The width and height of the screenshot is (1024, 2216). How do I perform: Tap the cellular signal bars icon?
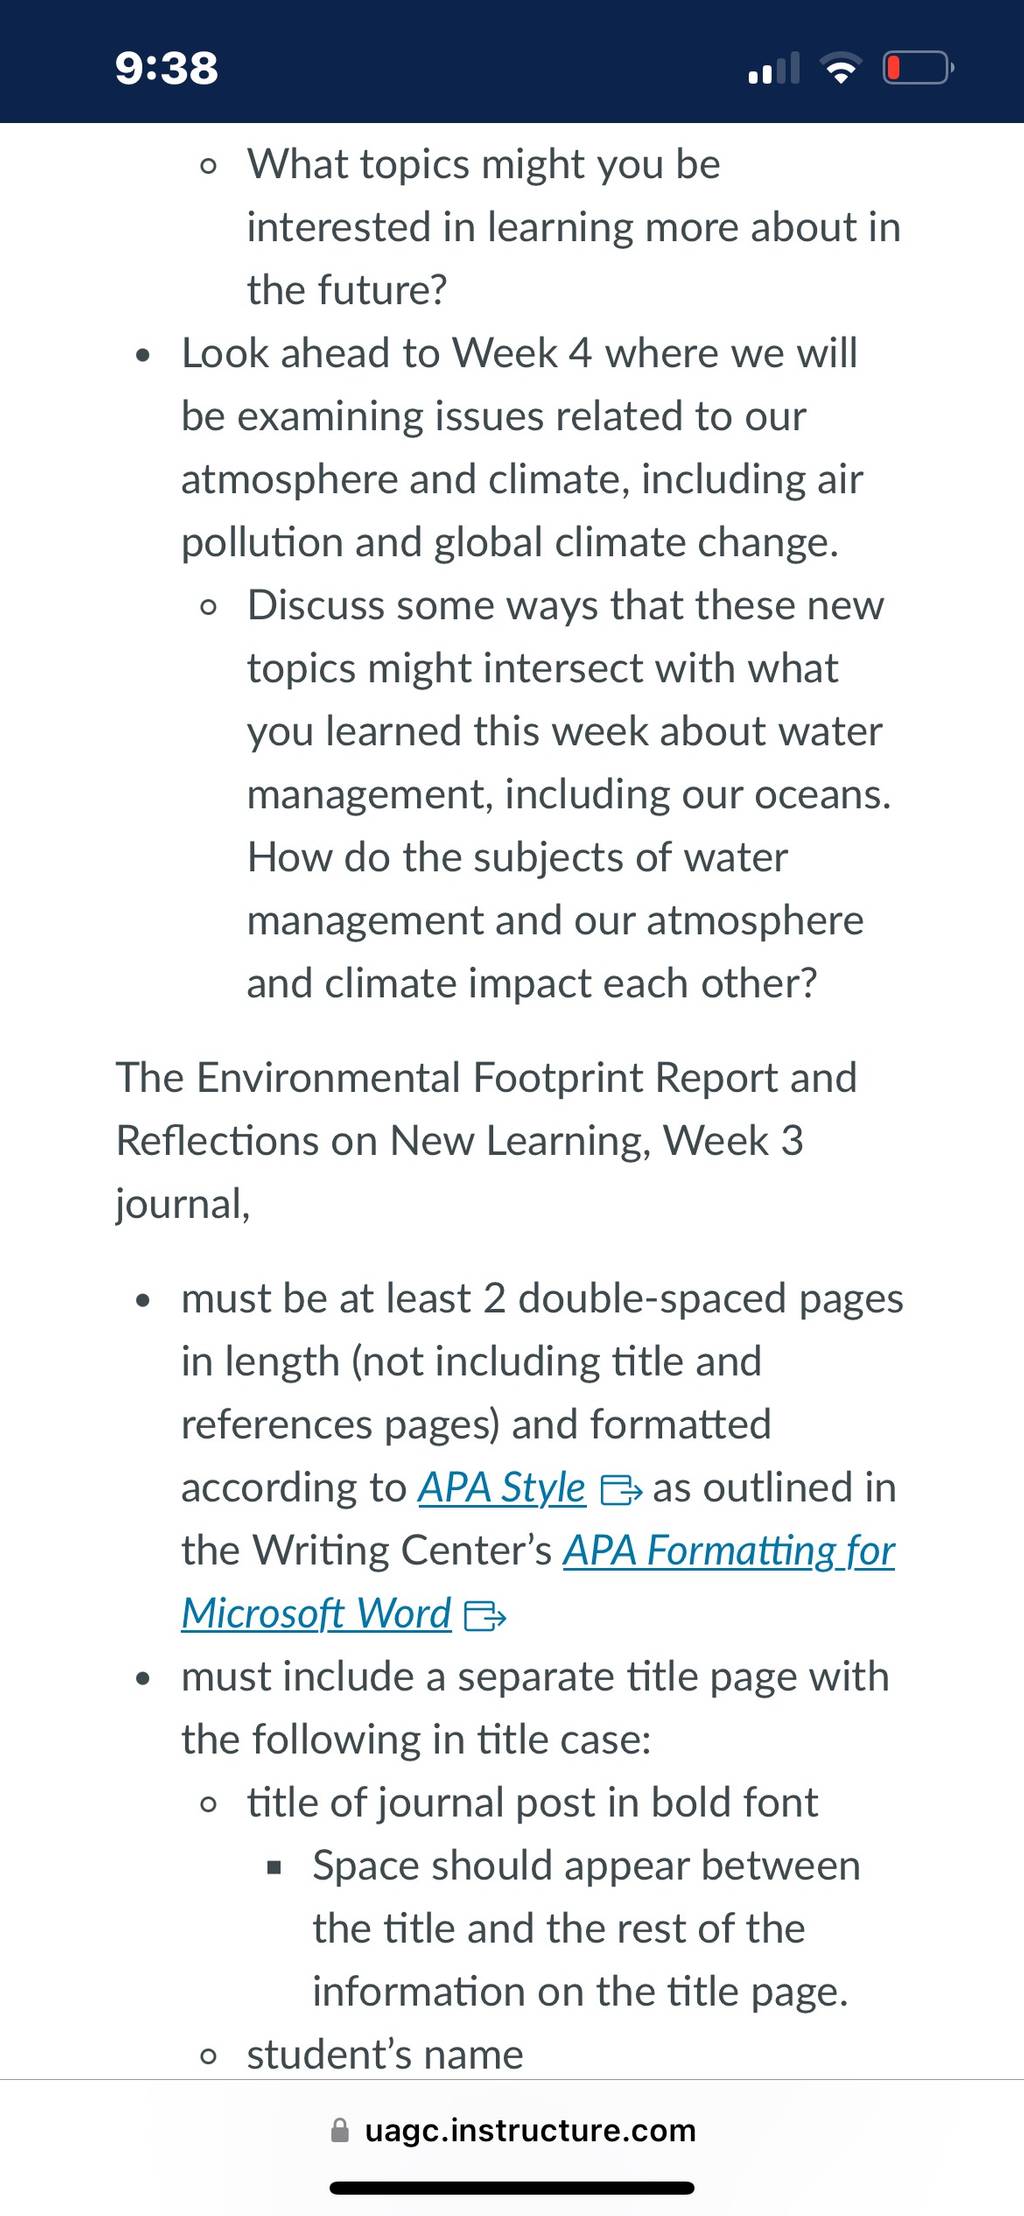coord(774,68)
